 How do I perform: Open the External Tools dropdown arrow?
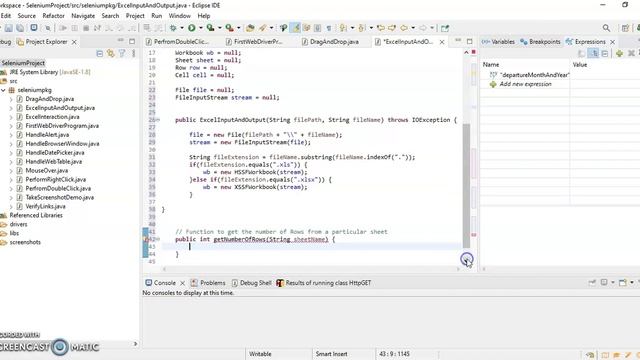238,28
